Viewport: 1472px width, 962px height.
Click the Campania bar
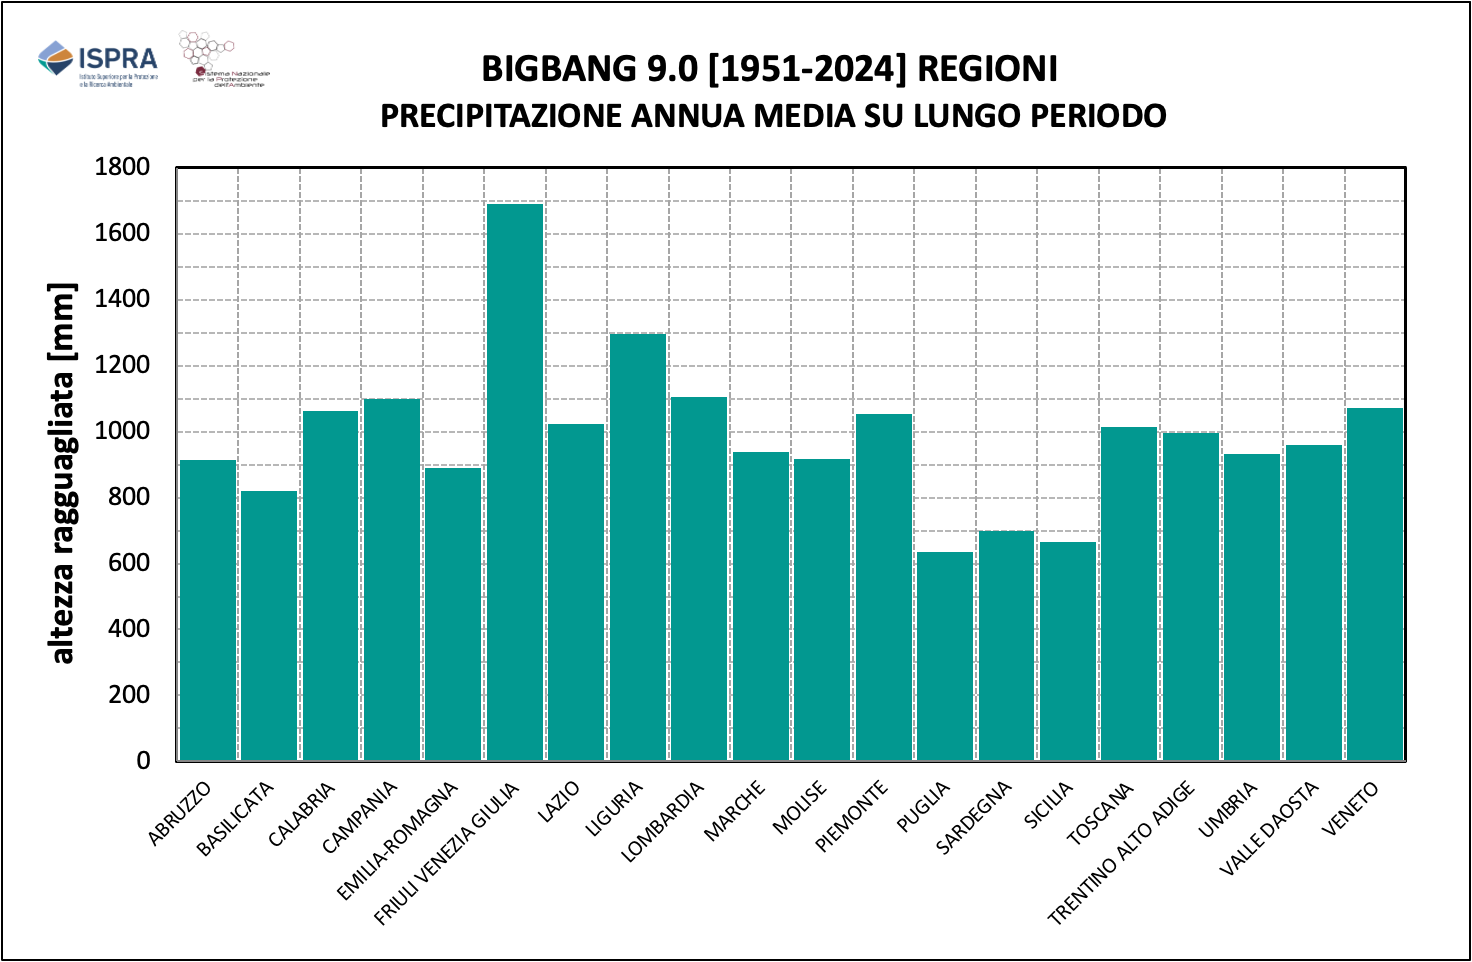(x=392, y=580)
